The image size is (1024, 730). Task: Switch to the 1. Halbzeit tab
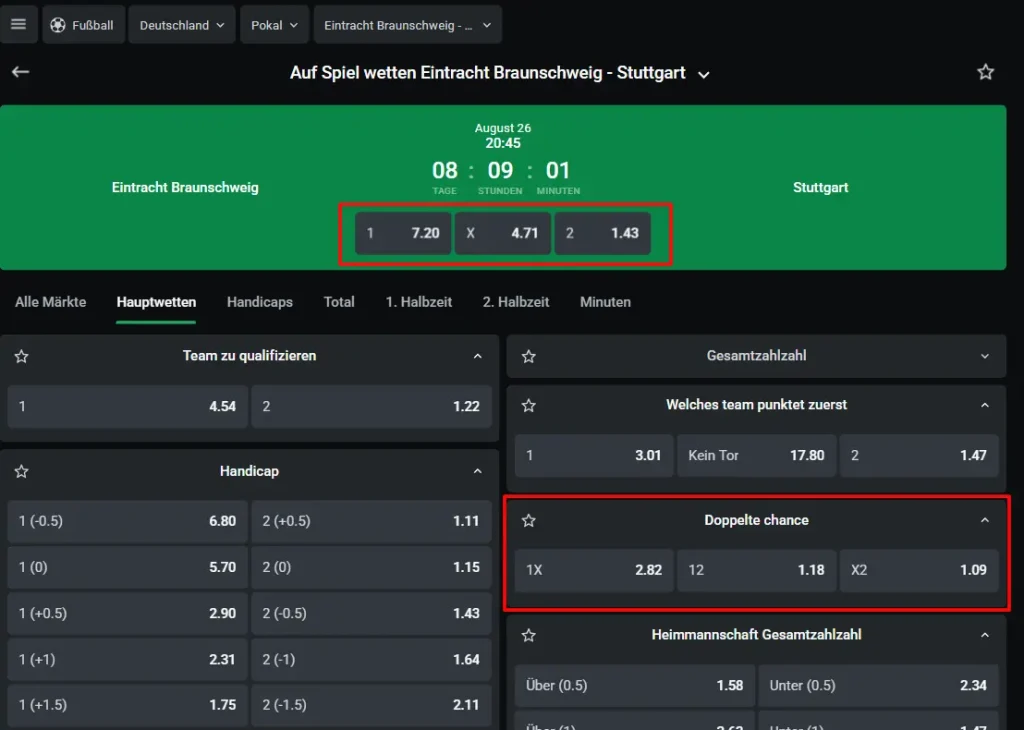(x=419, y=302)
